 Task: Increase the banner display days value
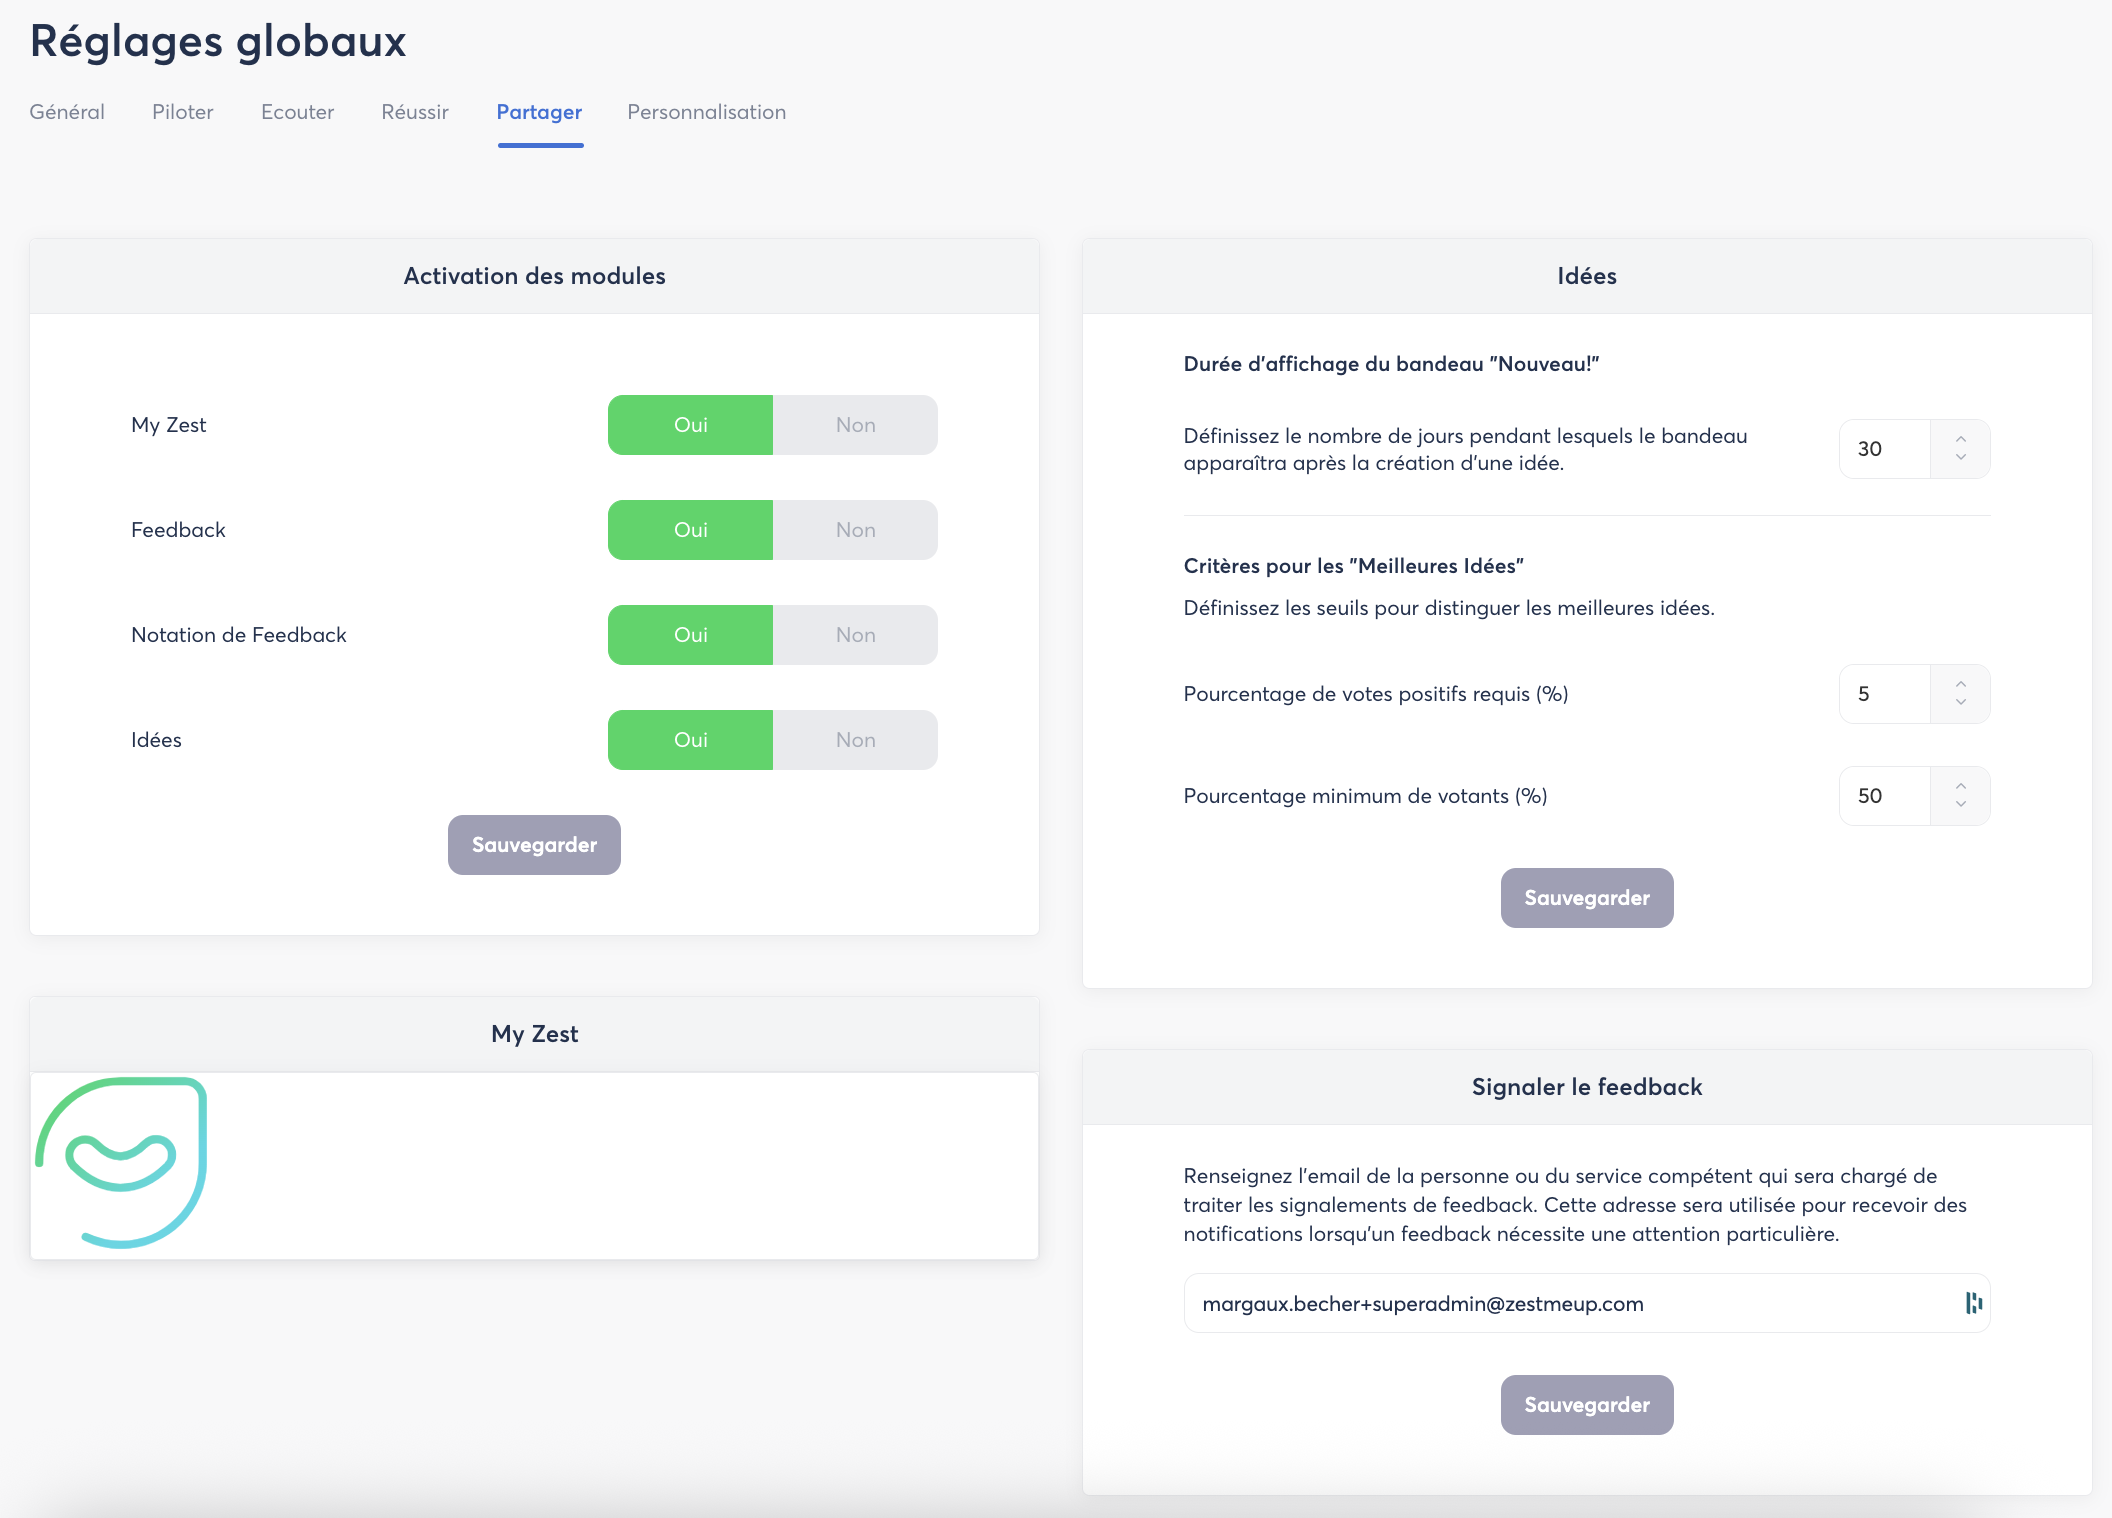1960,438
